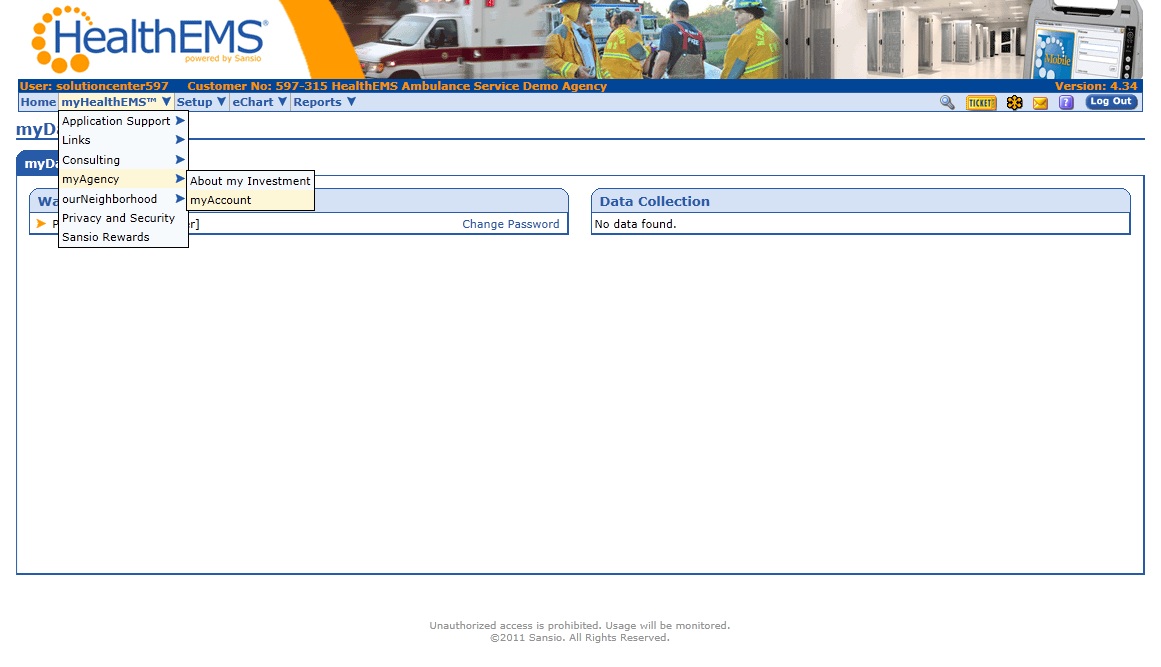Screen dimensions: 1161x667
Task: Expand the Setup dropdown menu
Action: (x=201, y=102)
